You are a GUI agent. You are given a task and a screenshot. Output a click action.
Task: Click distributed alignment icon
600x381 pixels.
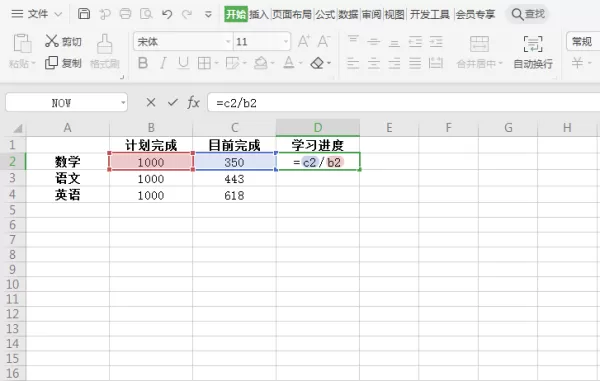tap(436, 63)
